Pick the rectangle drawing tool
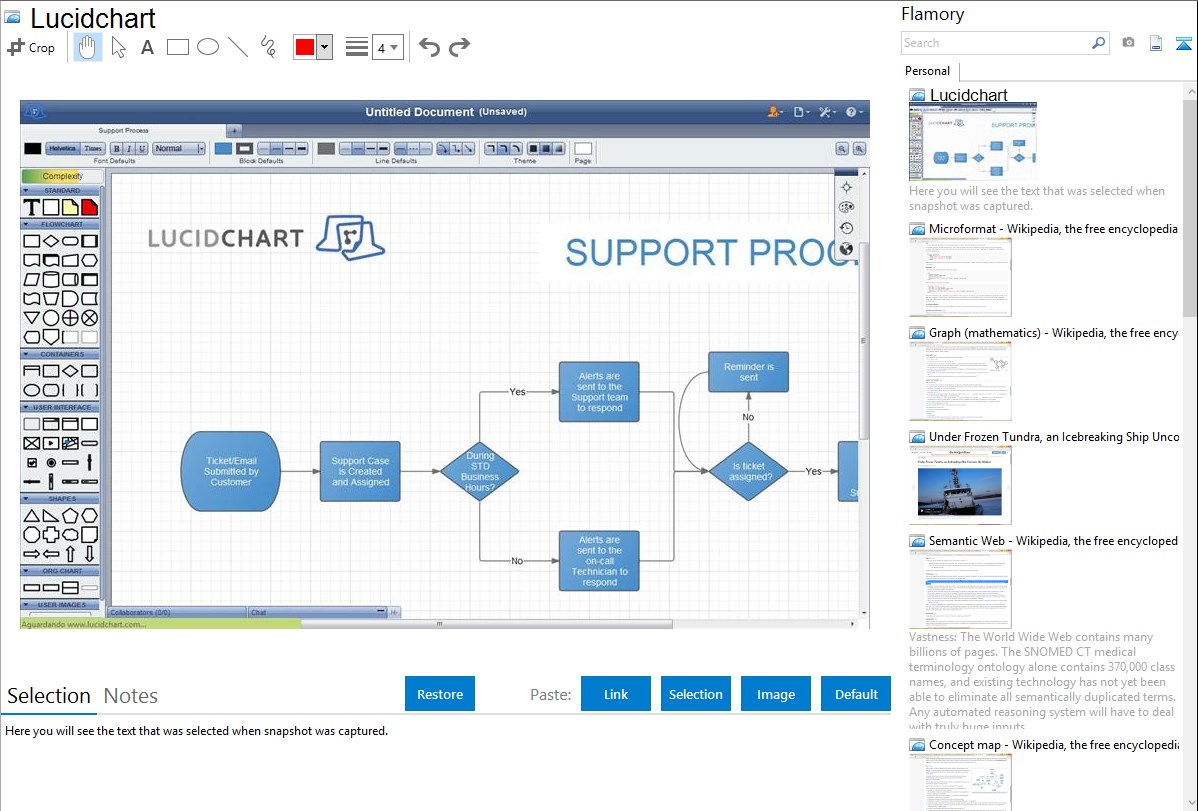 (x=177, y=47)
